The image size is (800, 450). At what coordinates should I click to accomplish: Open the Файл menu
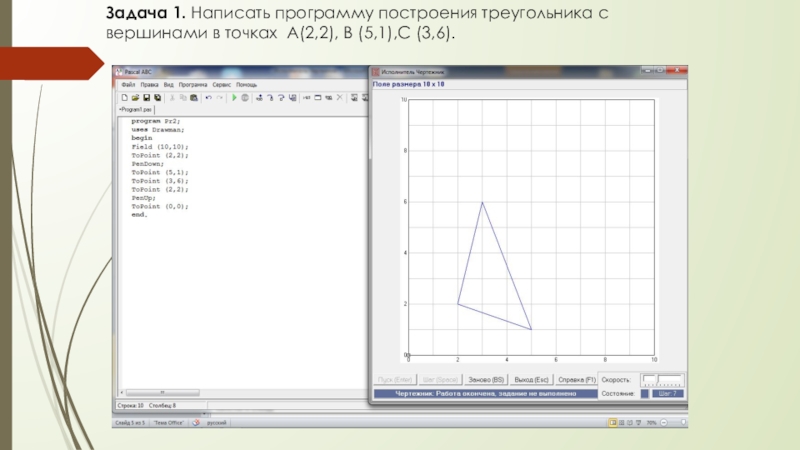point(128,85)
